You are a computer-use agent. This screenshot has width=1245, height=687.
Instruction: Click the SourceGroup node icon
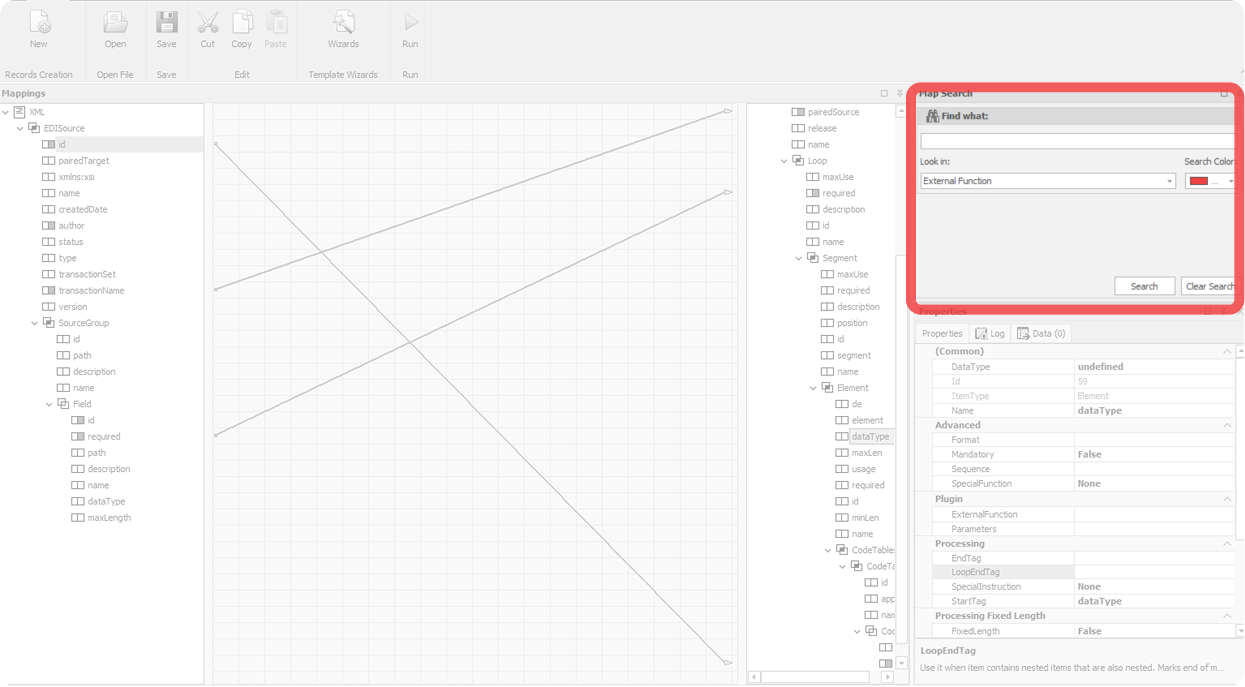pos(48,323)
